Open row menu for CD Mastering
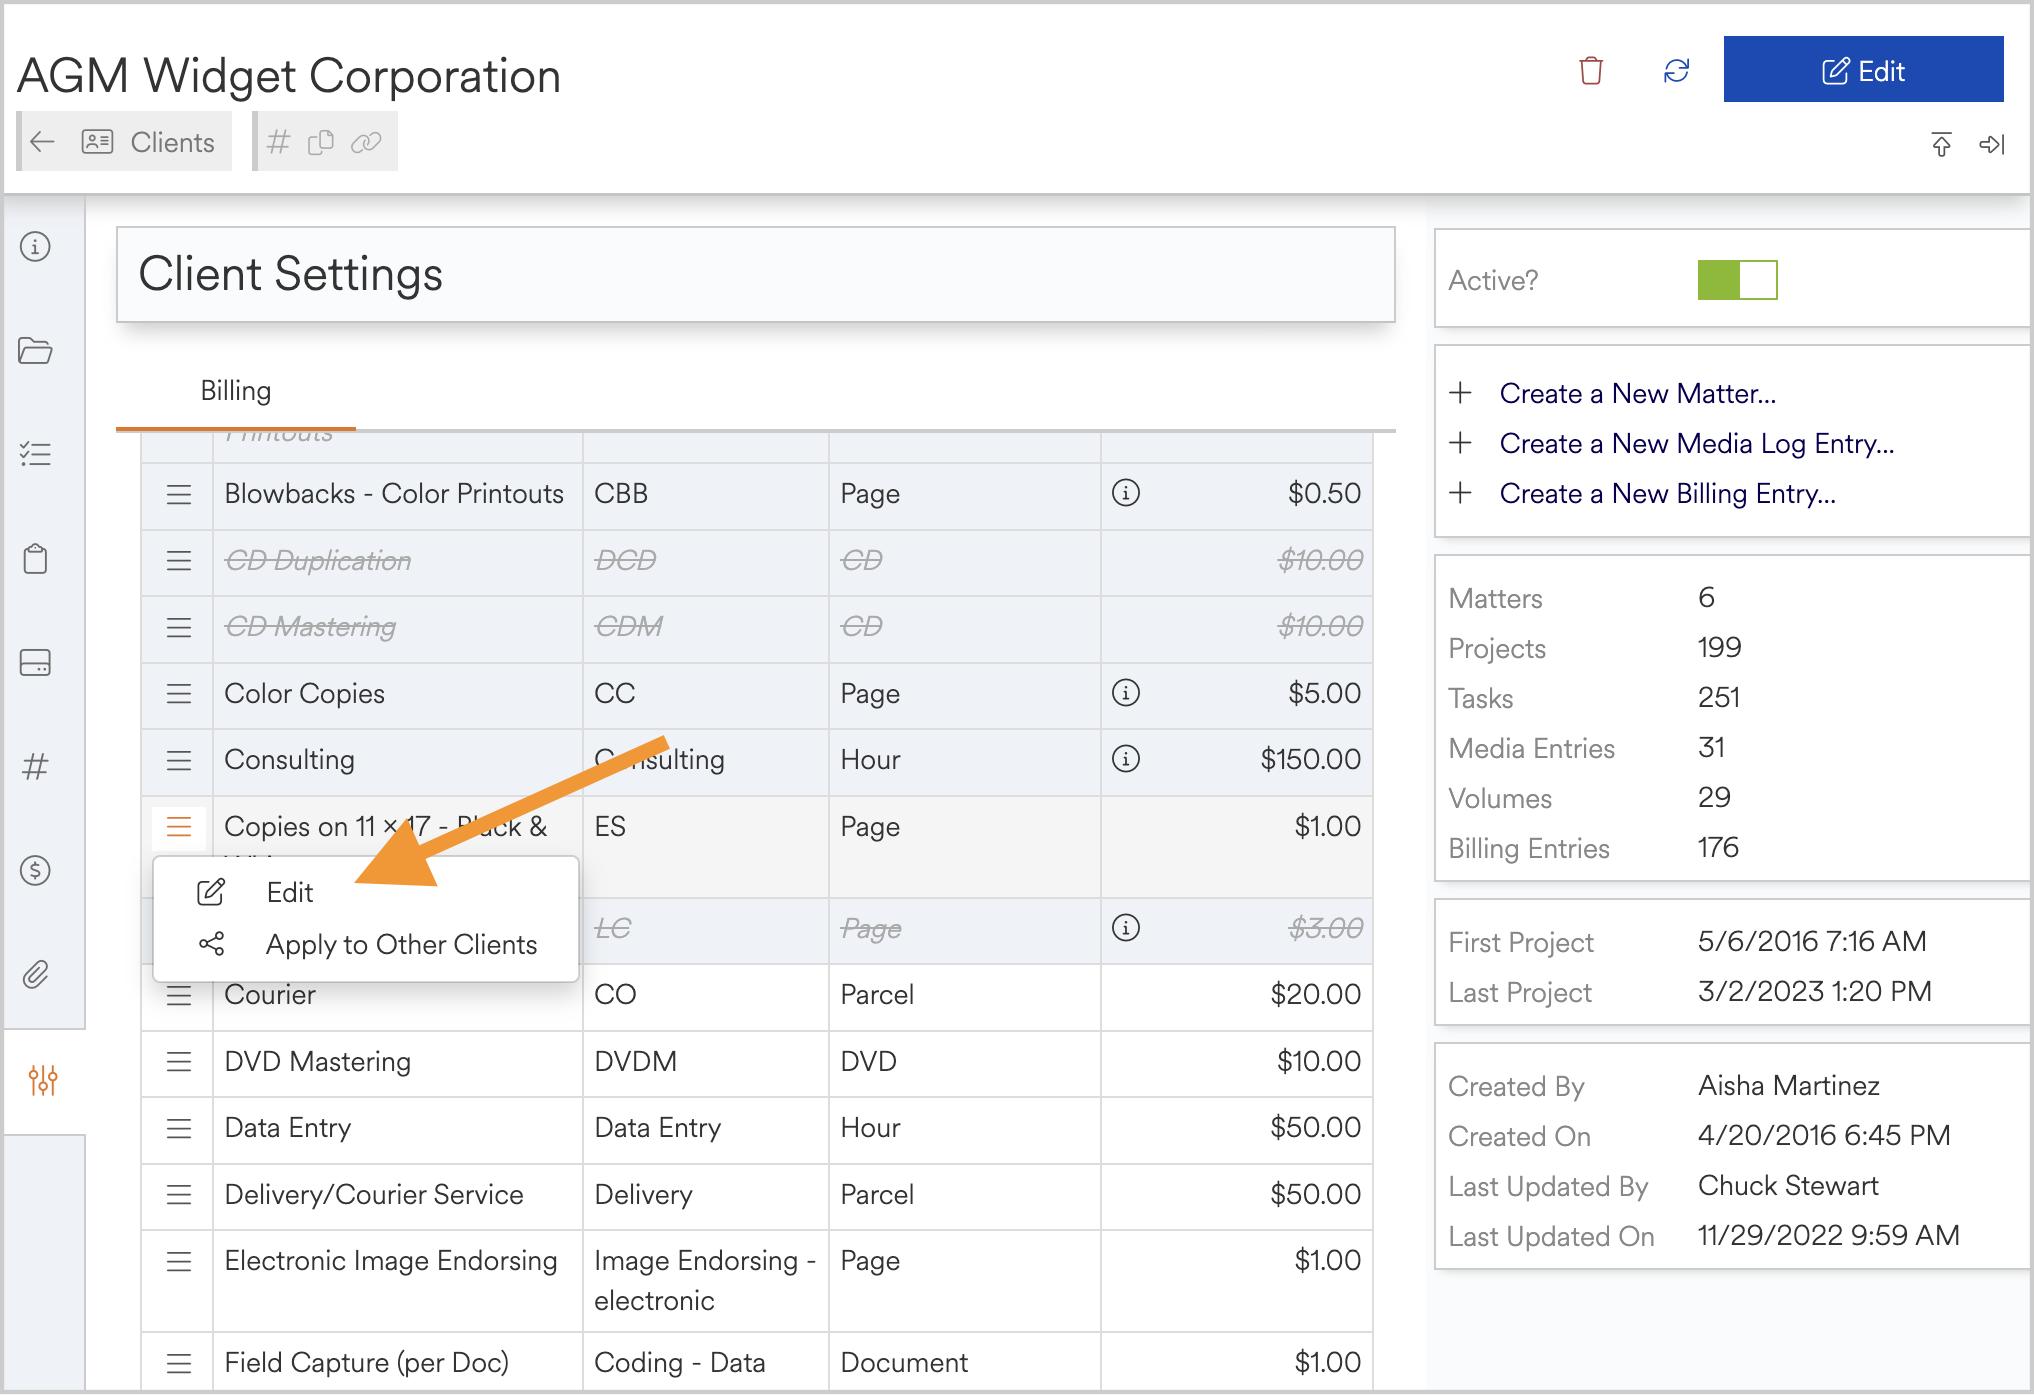Viewport: 2034px width, 1395px height. click(x=179, y=627)
